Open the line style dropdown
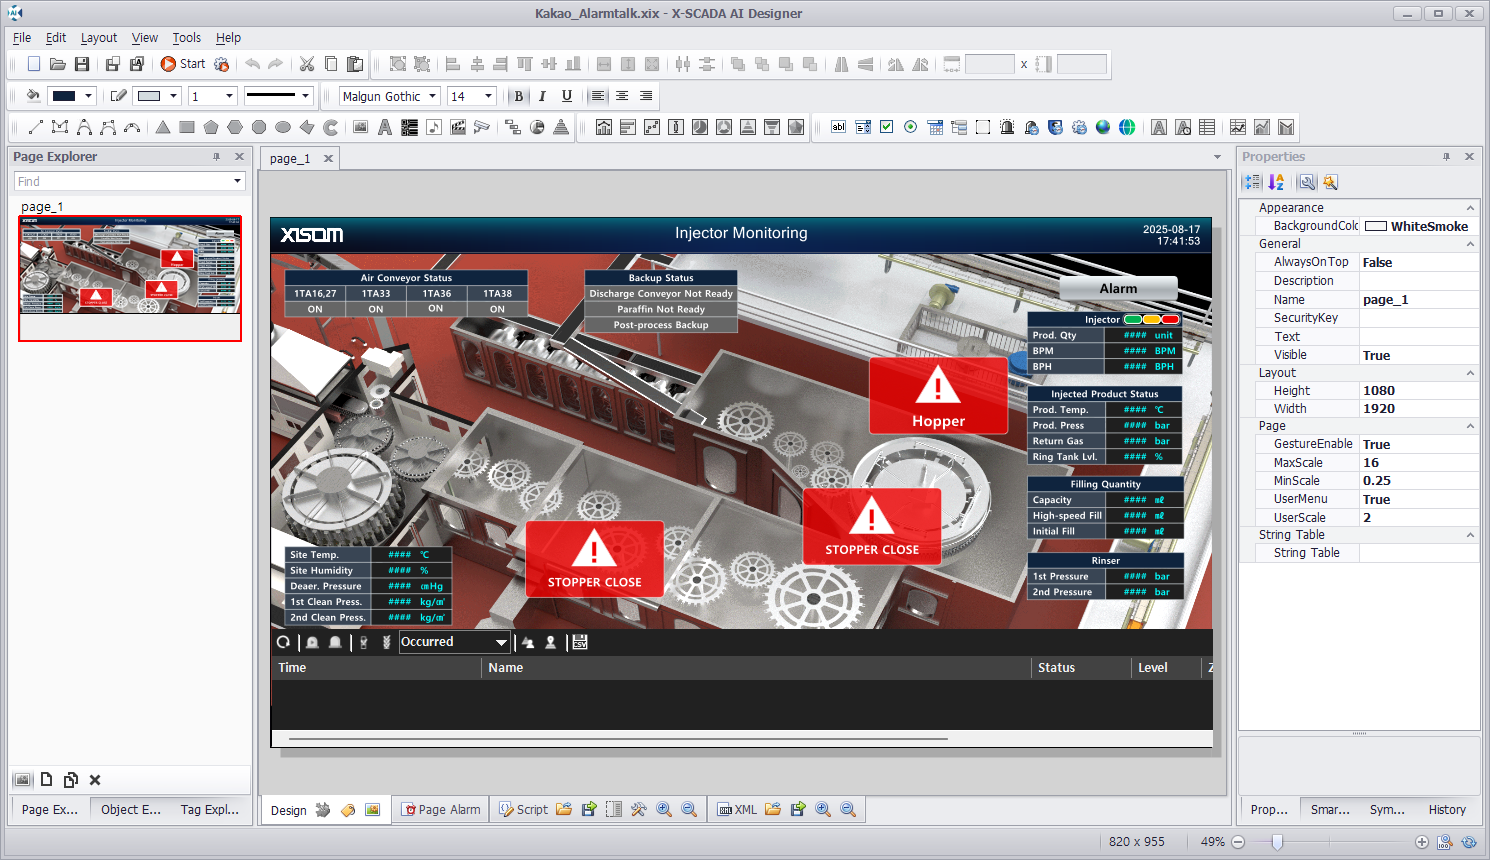This screenshot has width=1490, height=860. click(306, 96)
